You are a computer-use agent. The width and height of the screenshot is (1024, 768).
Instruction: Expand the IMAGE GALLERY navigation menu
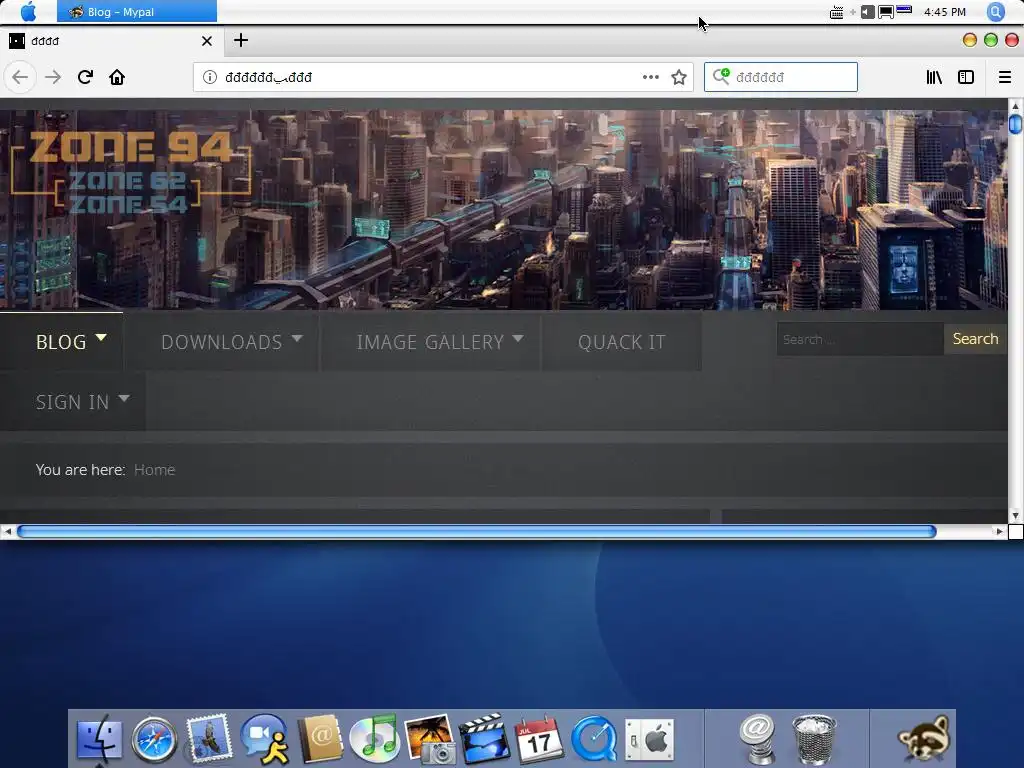coord(430,342)
